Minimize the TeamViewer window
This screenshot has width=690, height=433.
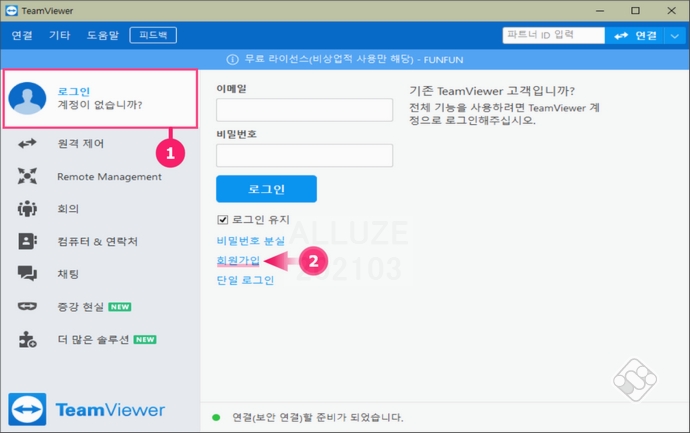click(600, 11)
